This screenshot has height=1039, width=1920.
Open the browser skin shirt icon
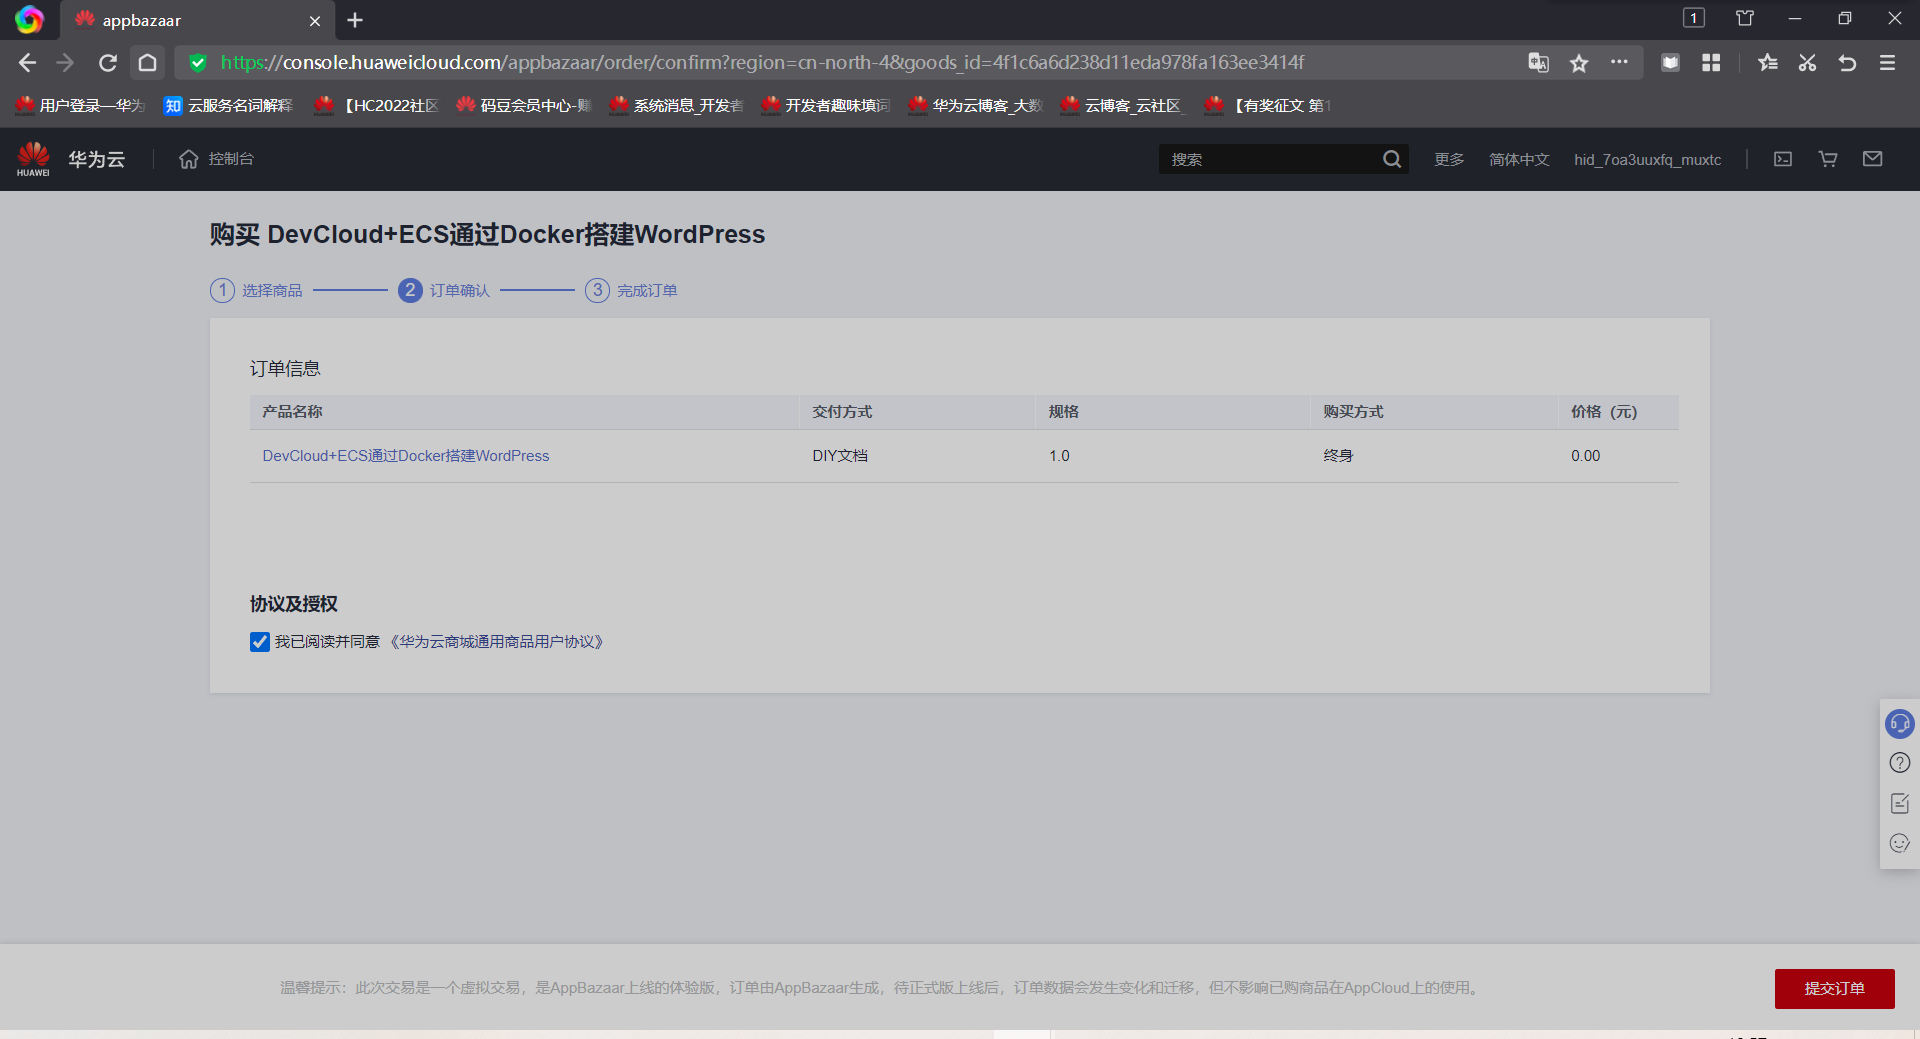[1745, 18]
